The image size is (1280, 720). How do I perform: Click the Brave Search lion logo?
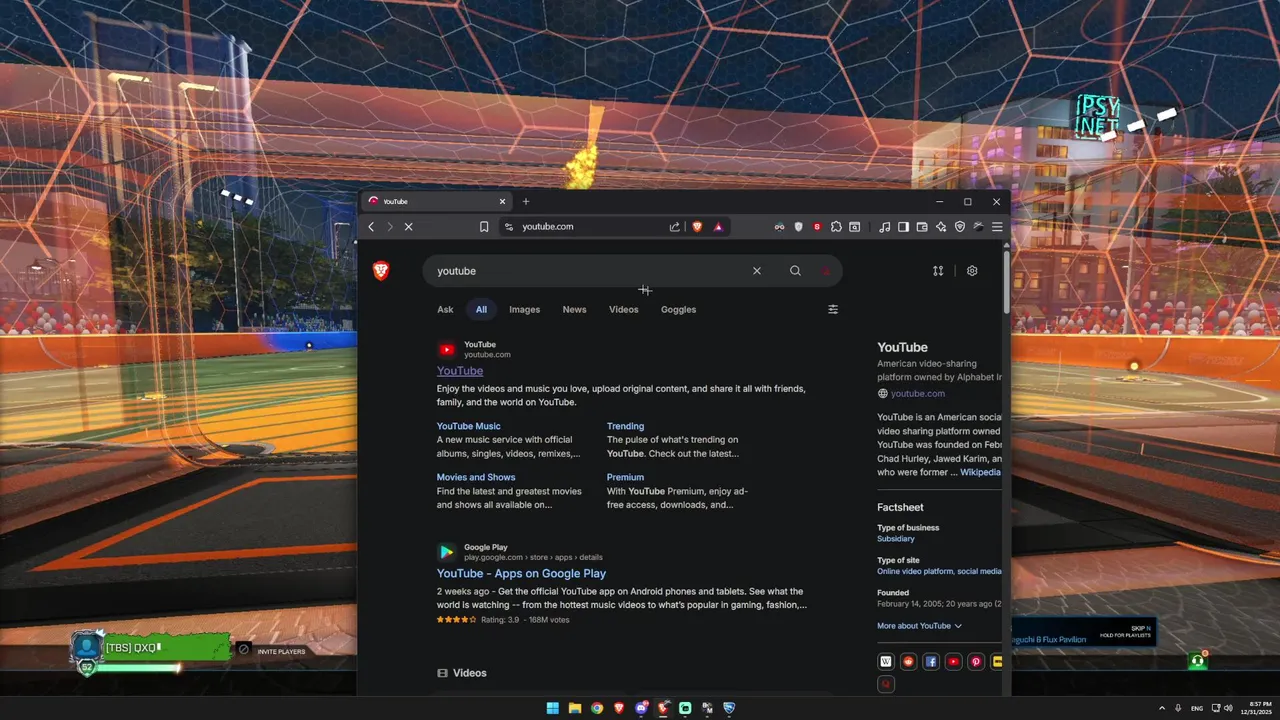point(381,270)
